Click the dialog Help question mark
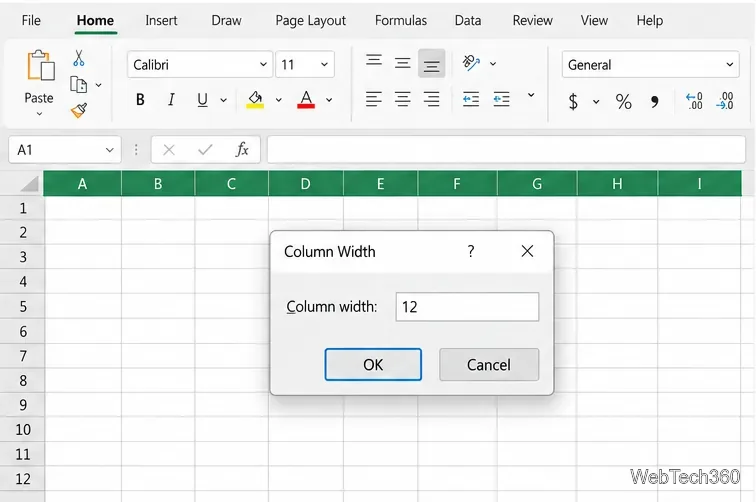This screenshot has height=502, width=756. point(471,251)
